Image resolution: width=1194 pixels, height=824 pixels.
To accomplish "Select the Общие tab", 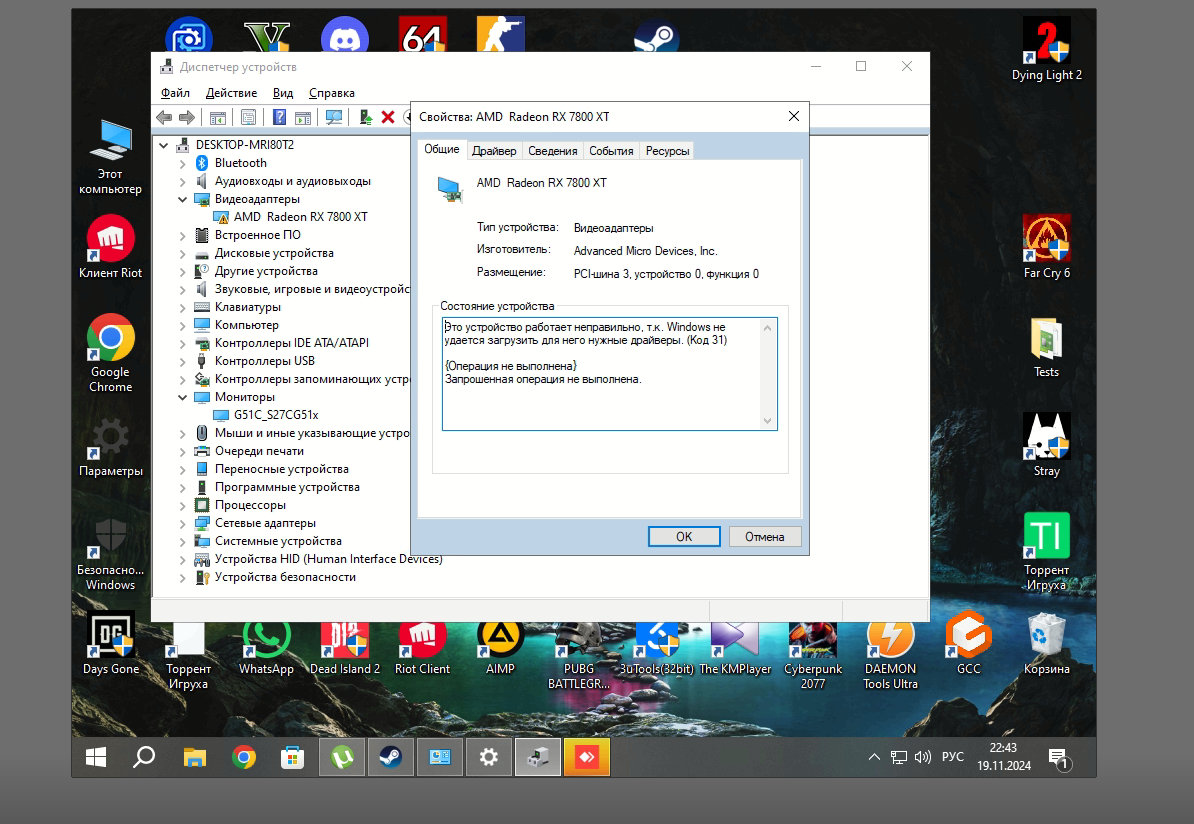I will pos(442,149).
